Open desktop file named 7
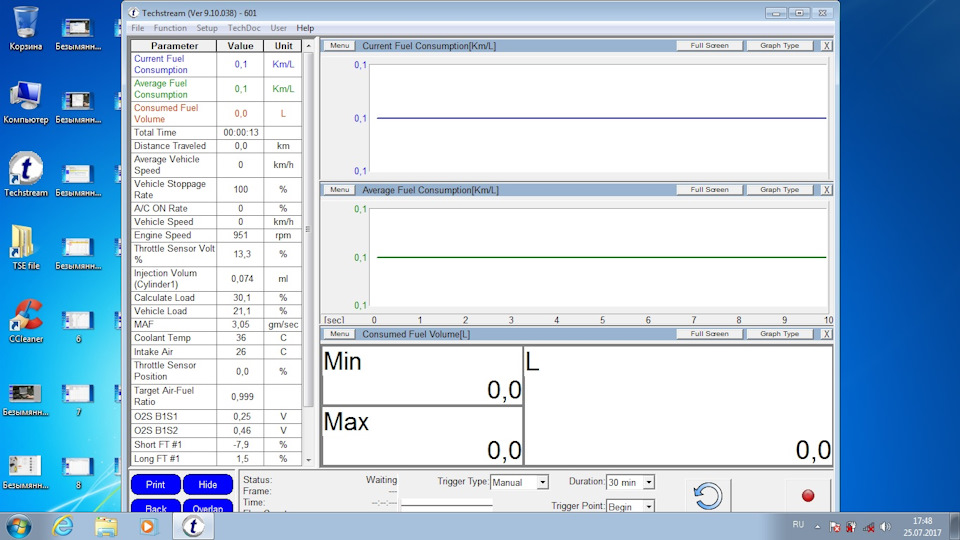 tap(78, 399)
